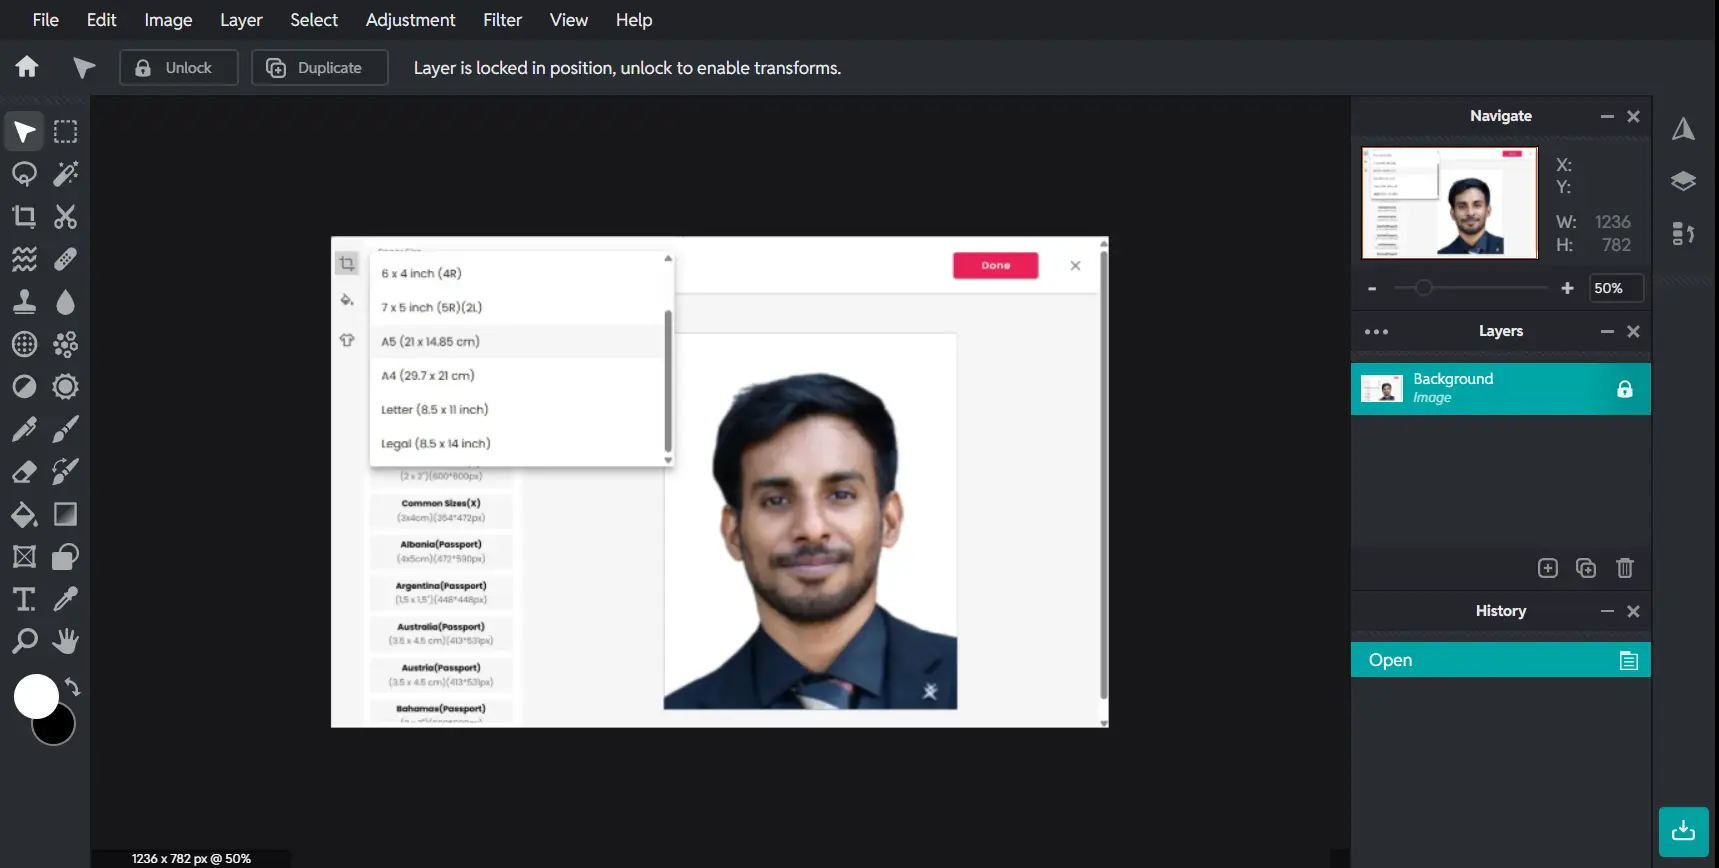Collapse the History panel

[x=1607, y=611]
